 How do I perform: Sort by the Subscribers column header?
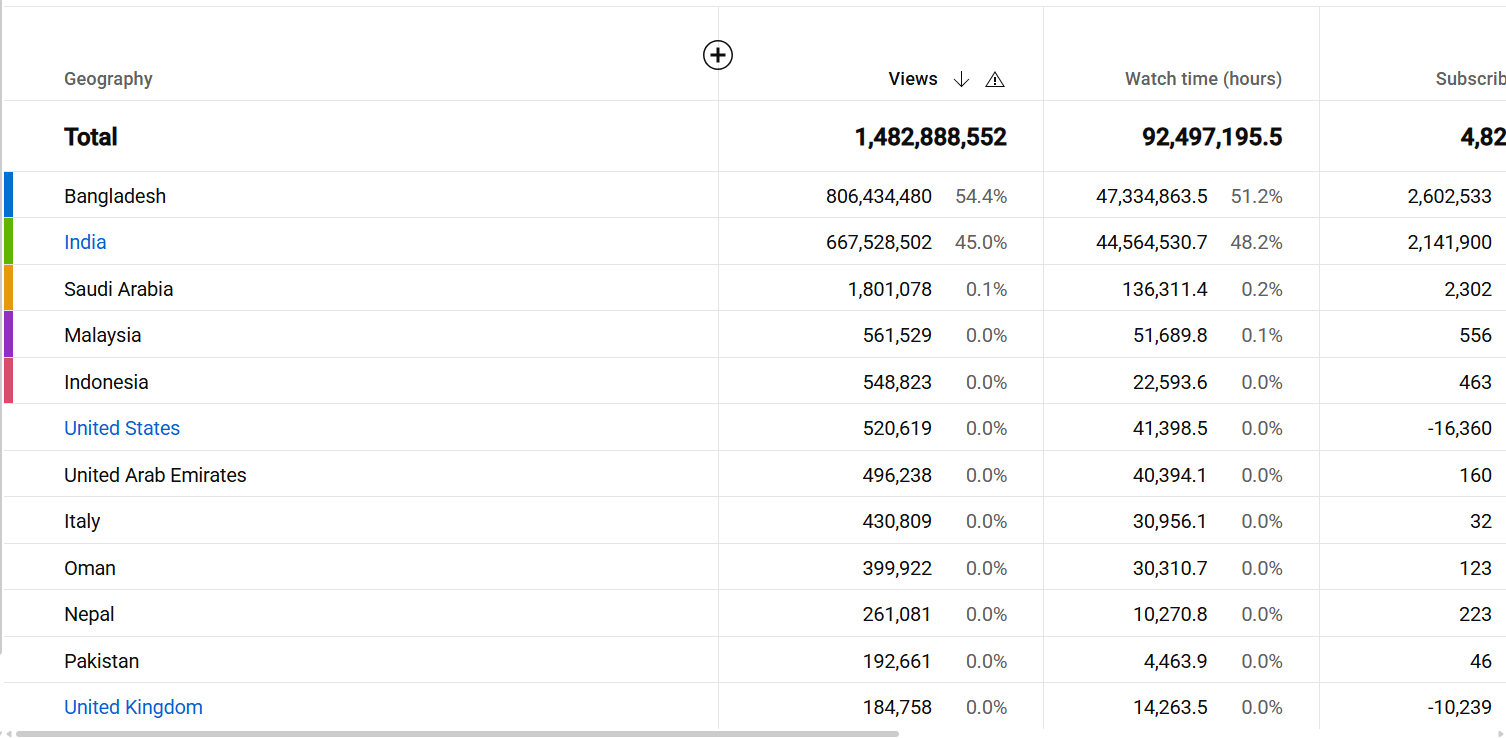point(1470,79)
